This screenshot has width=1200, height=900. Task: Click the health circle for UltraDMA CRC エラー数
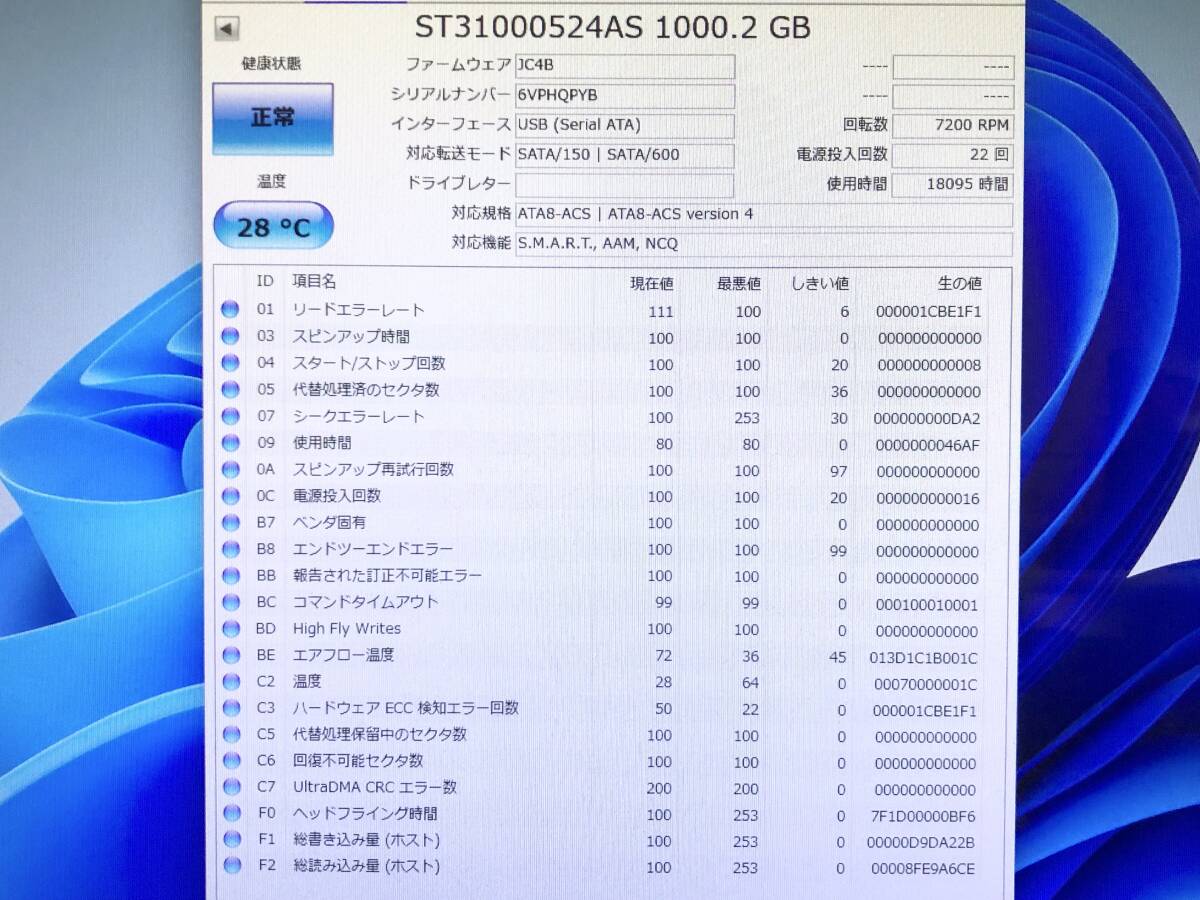[231, 788]
